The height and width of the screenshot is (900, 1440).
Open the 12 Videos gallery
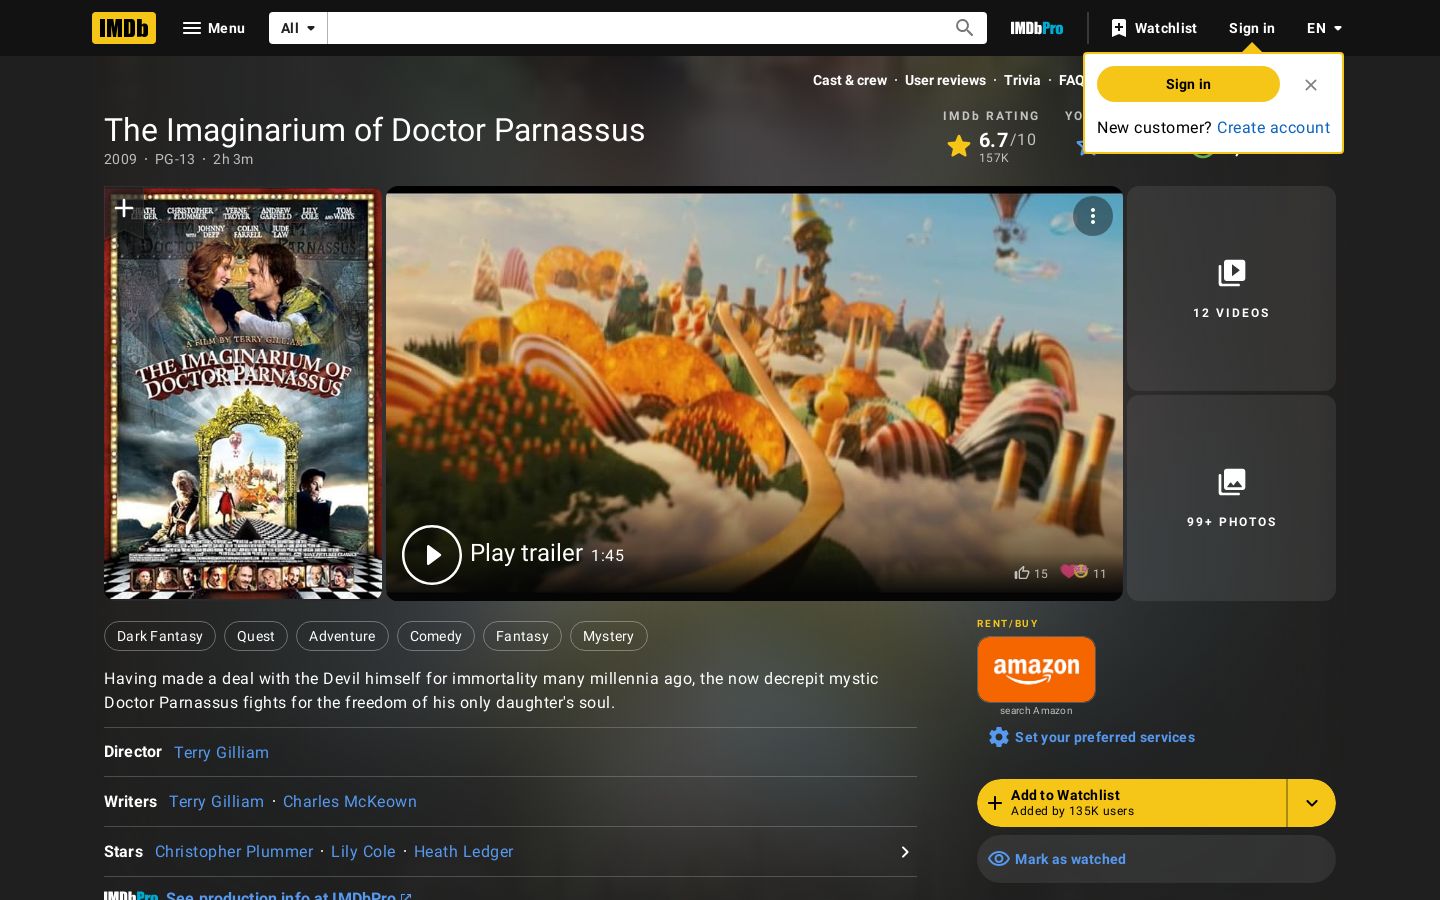1231,288
